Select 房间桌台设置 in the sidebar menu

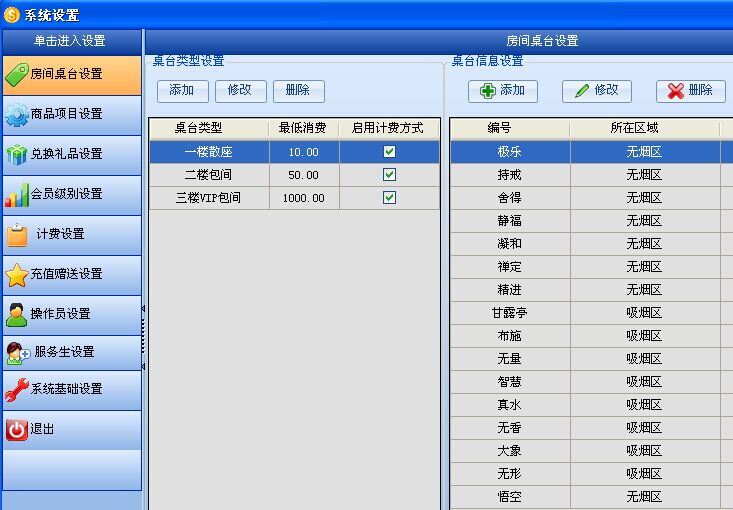(x=71, y=74)
